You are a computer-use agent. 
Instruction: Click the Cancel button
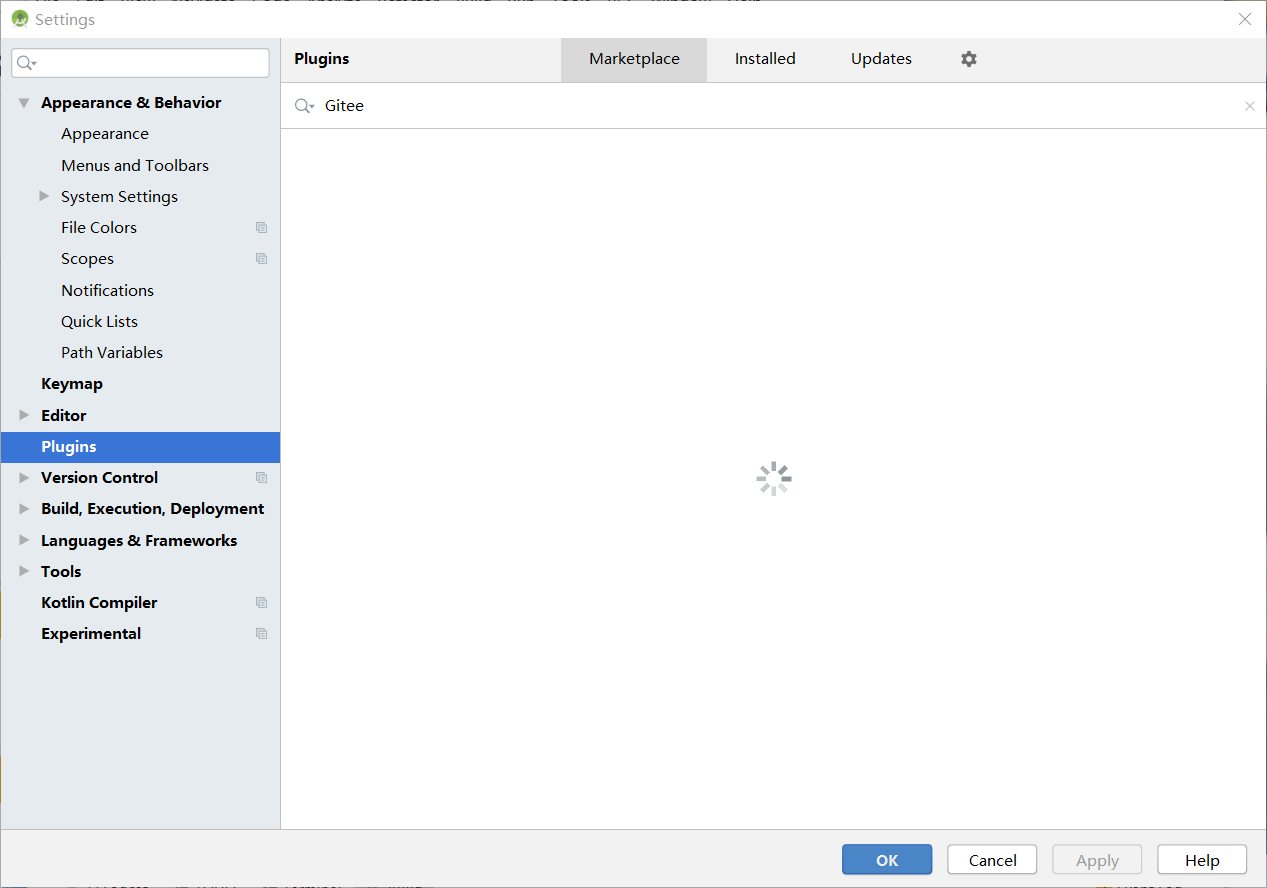pyautogui.click(x=993, y=860)
